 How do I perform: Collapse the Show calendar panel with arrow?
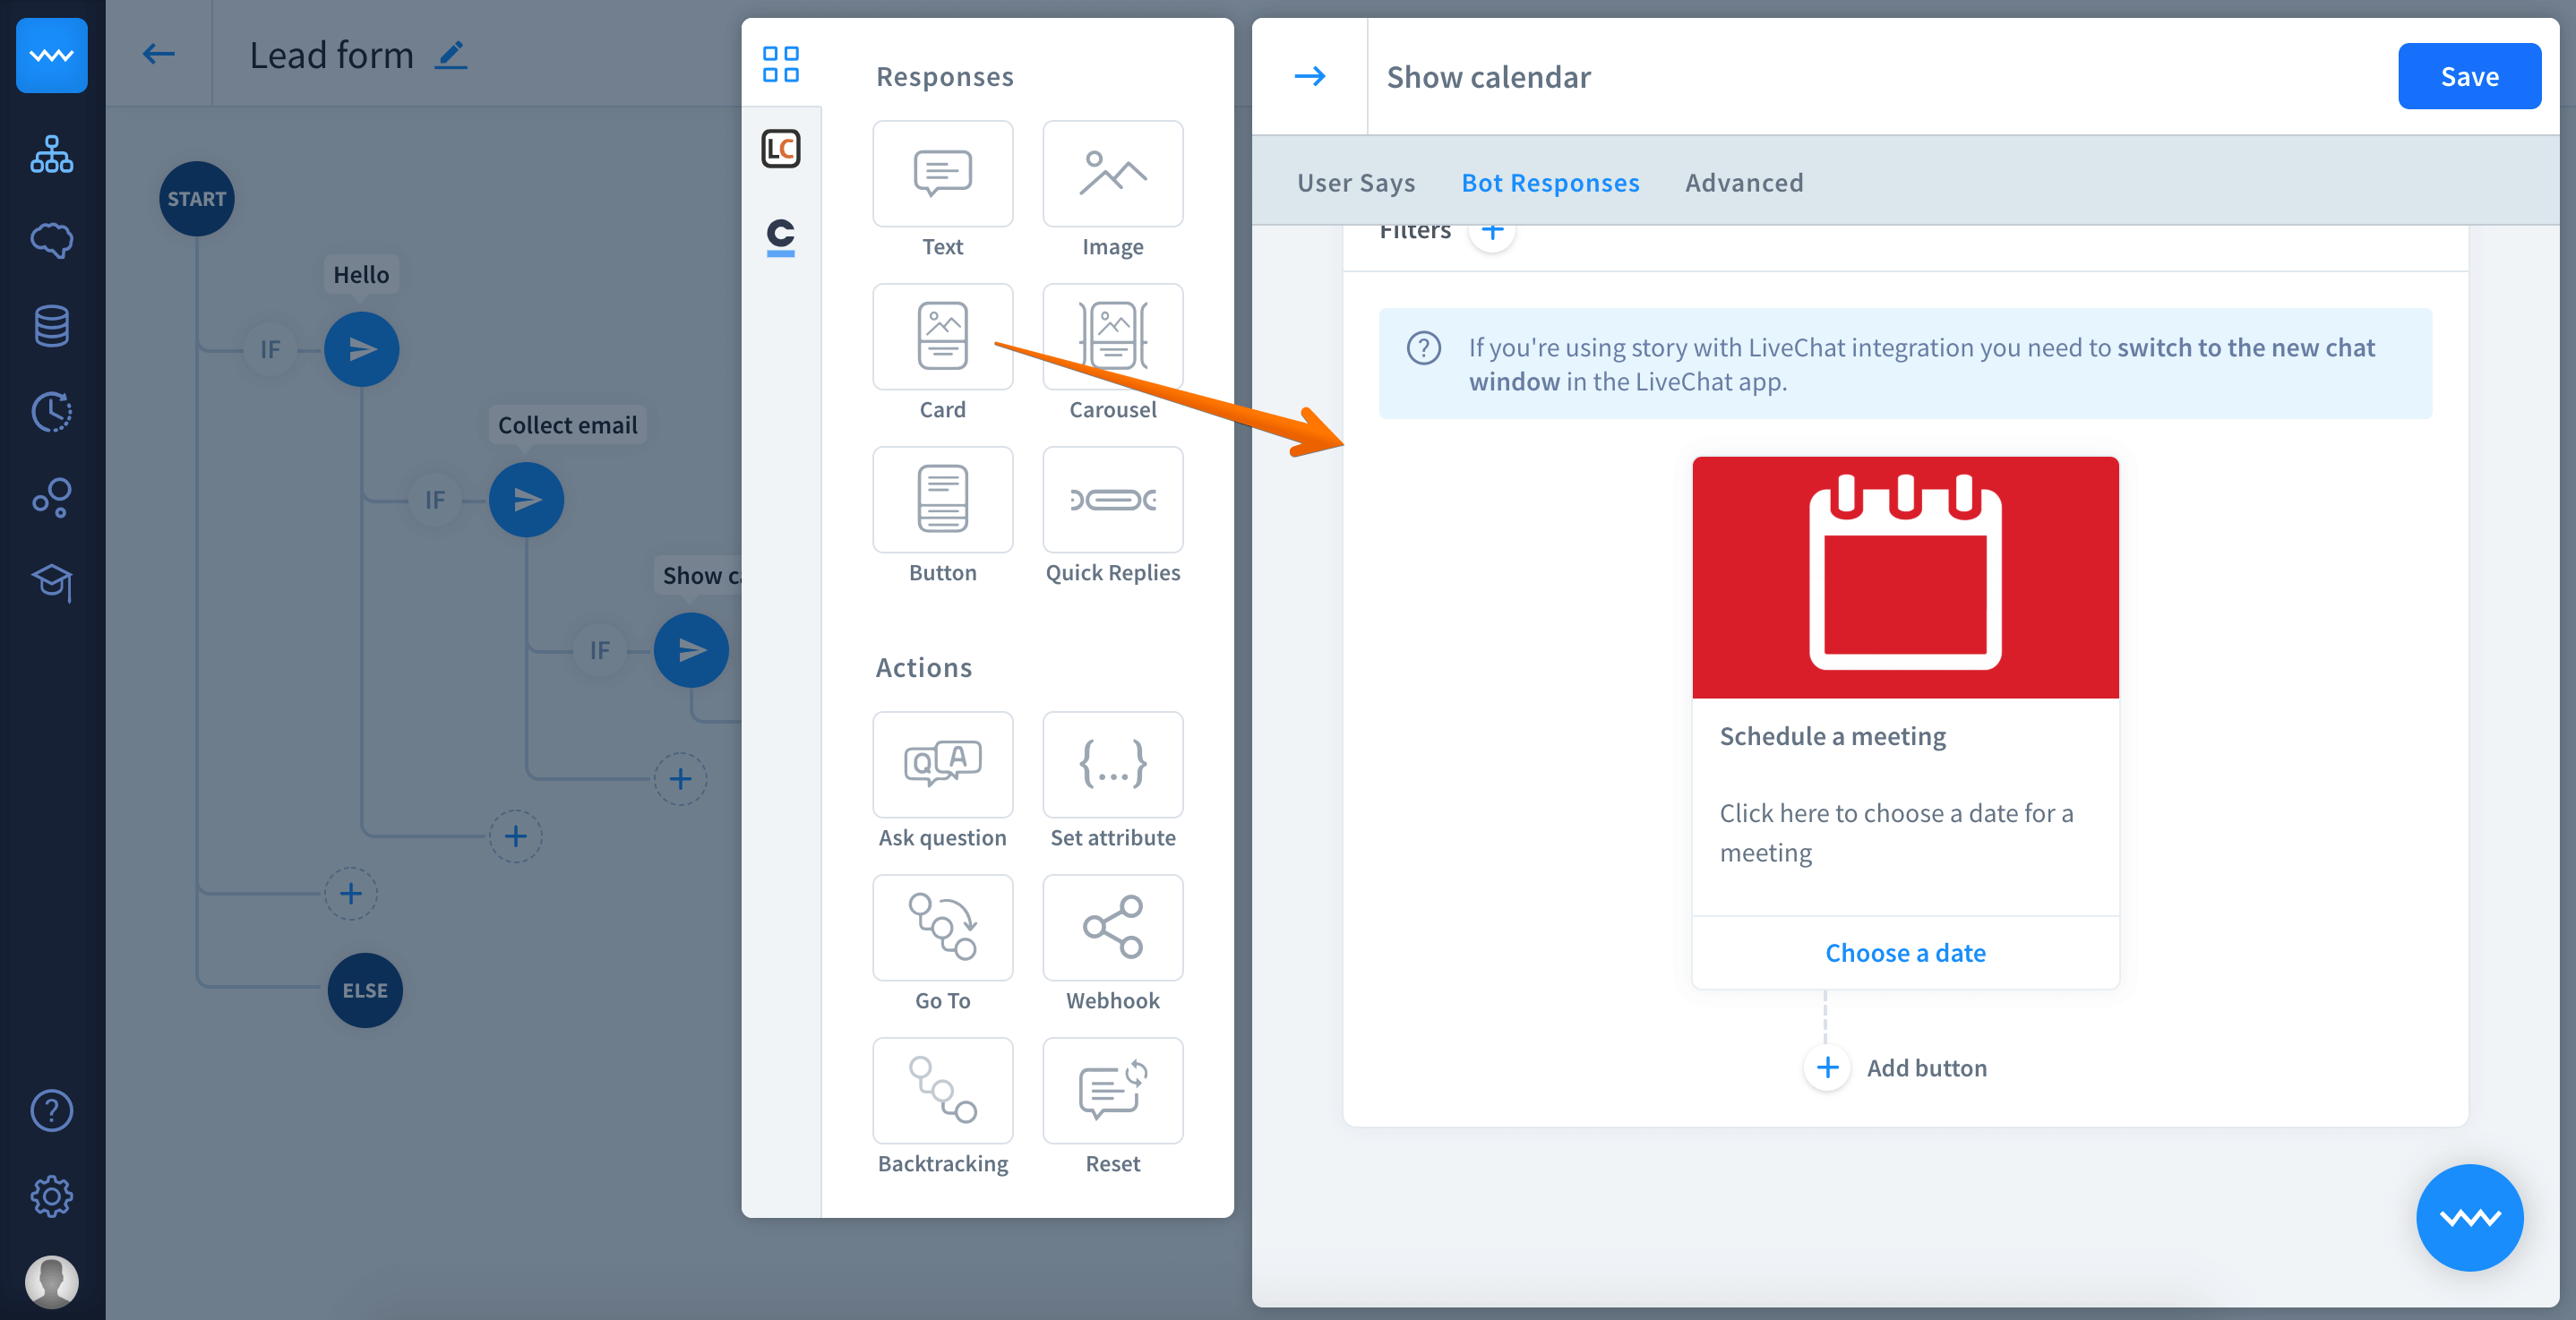point(1309,76)
